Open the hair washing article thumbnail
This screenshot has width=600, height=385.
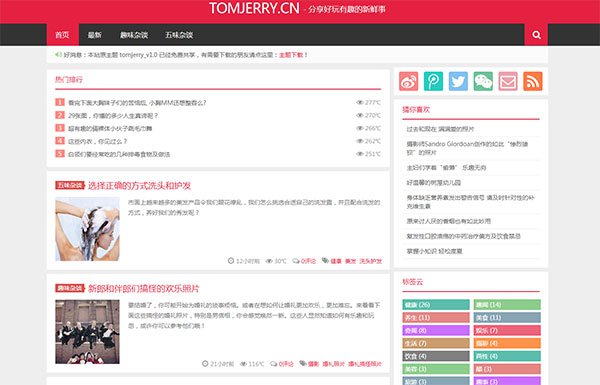[x=87, y=229]
